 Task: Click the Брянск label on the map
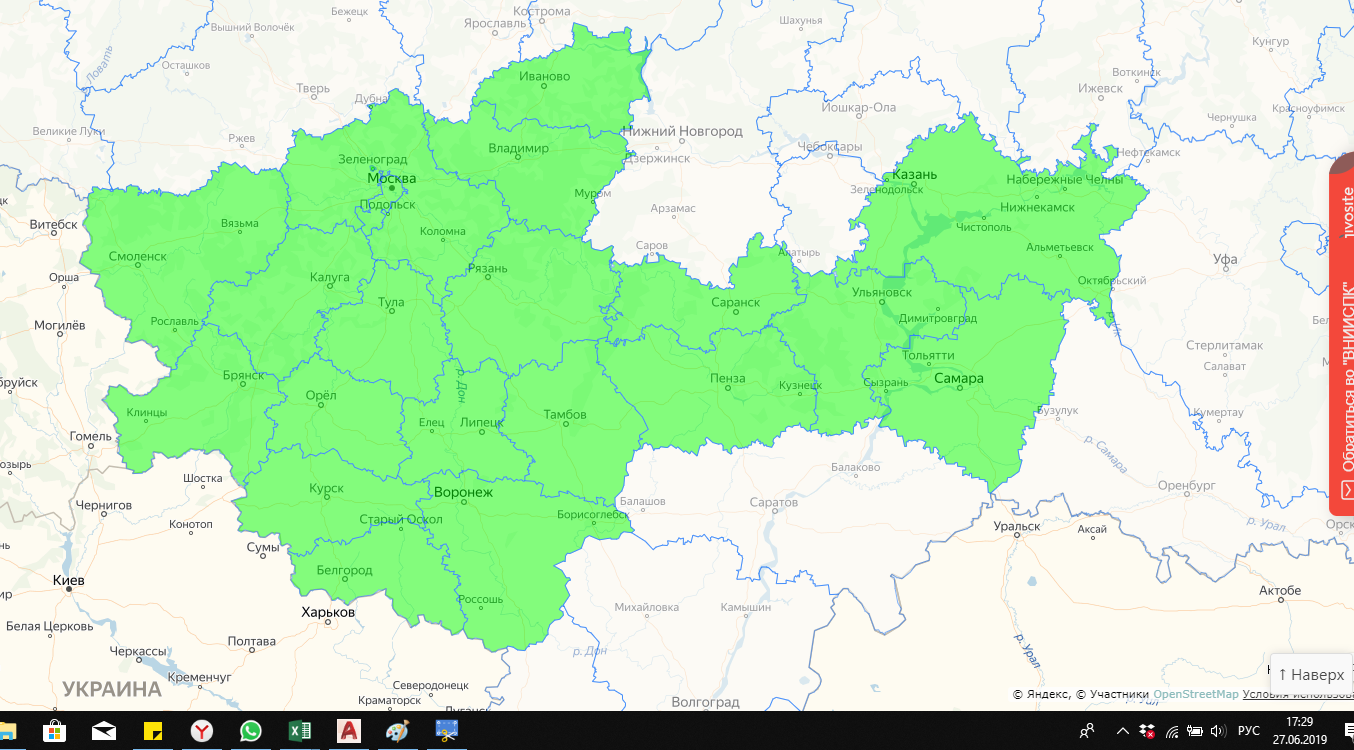pyautogui.click(x=244, y=375)
